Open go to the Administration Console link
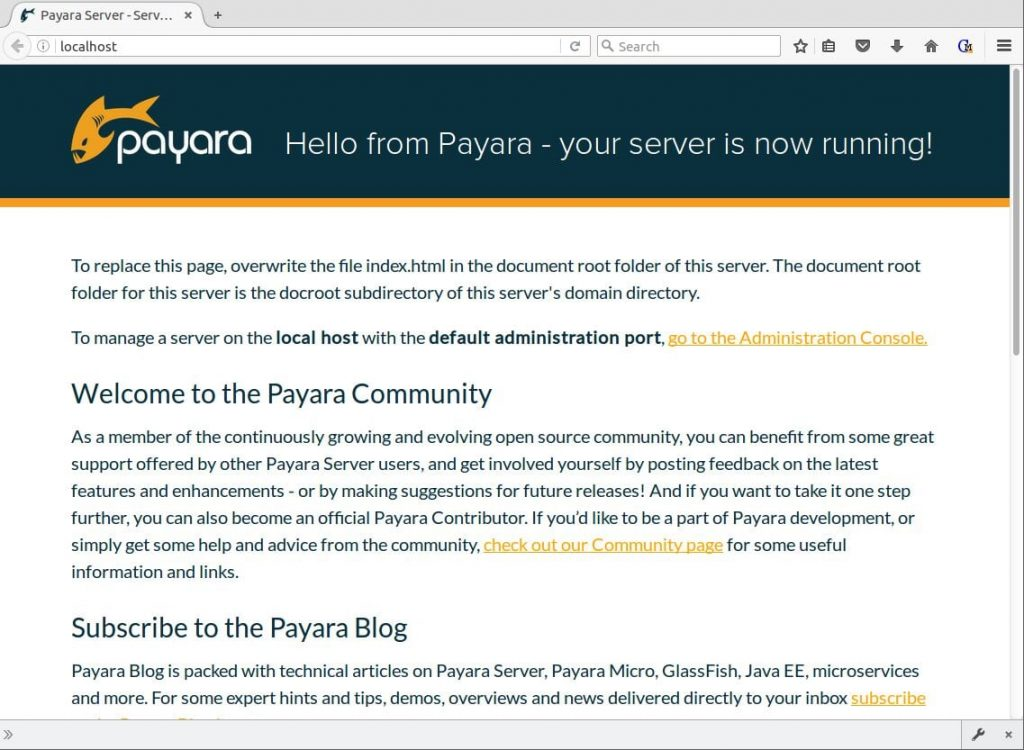Screen dimensions: 1024x750 click(797, 338)
